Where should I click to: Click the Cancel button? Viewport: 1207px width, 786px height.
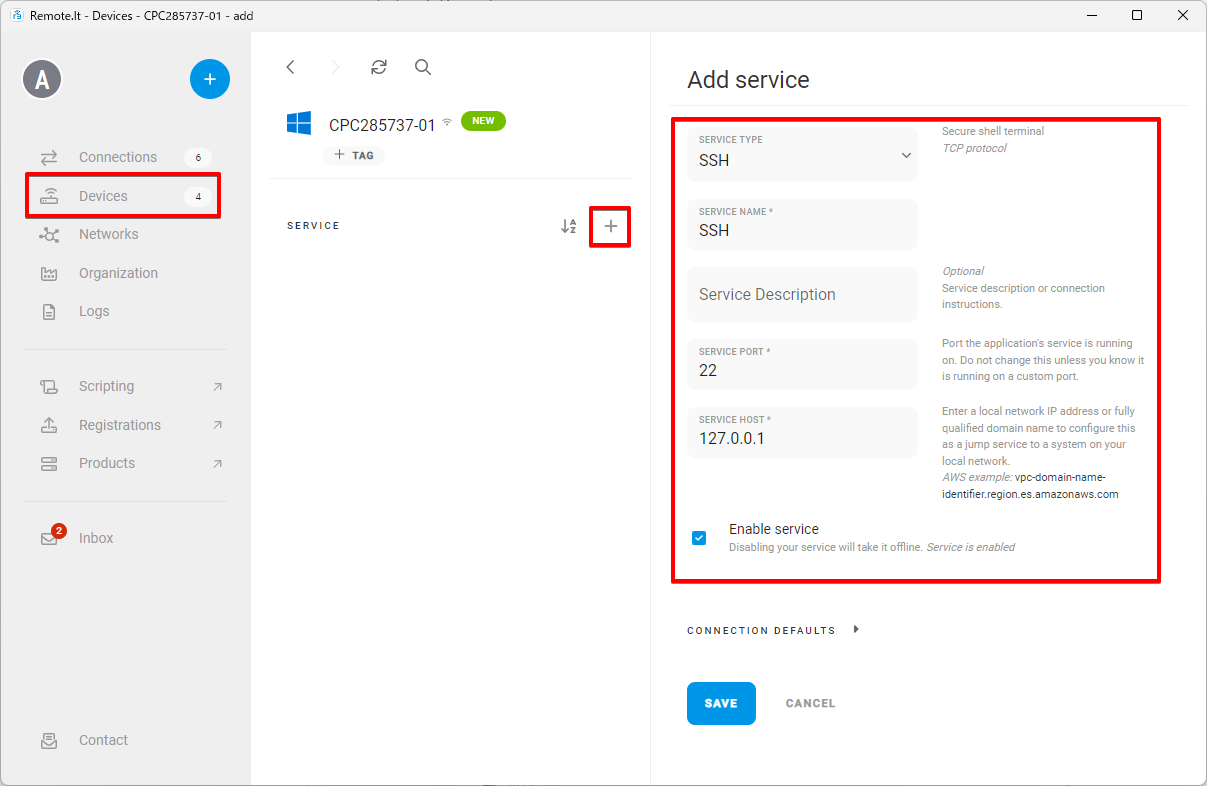[x=810, y=703]
